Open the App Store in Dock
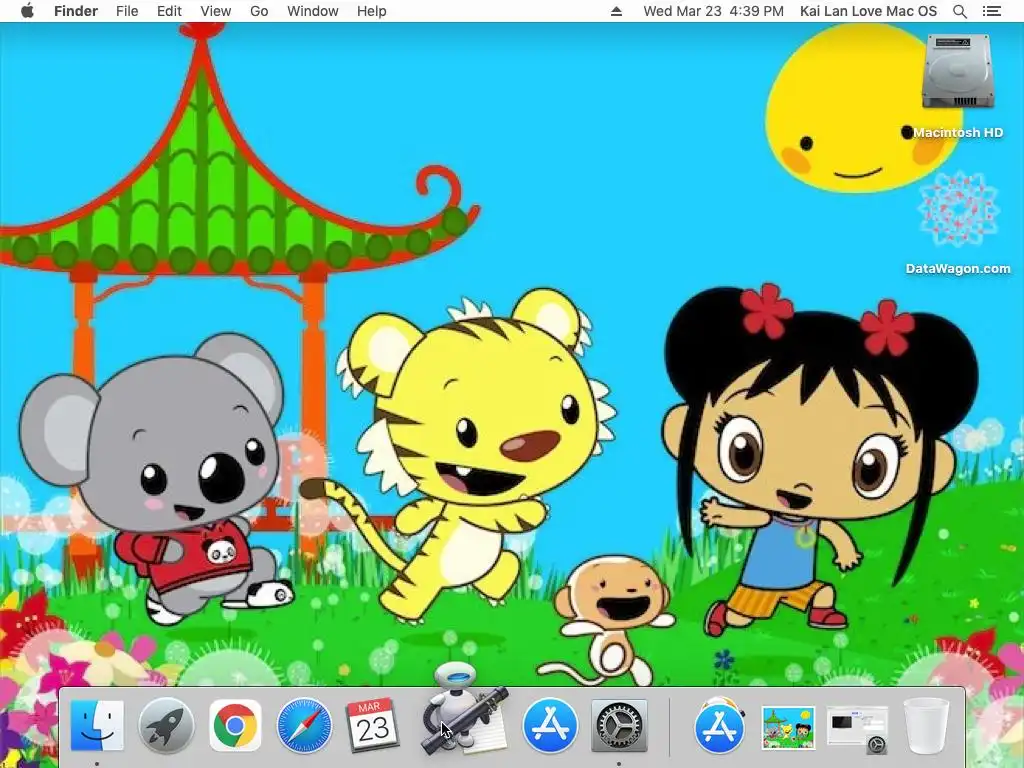Viewport: 1024px width, 768px height. click(x=550, y=726)
